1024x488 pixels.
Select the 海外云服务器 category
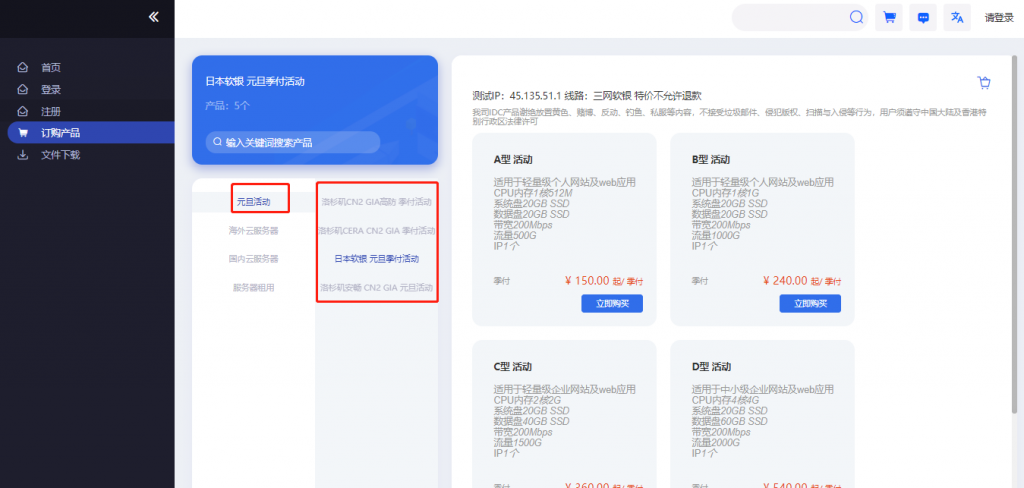[253, 231]
